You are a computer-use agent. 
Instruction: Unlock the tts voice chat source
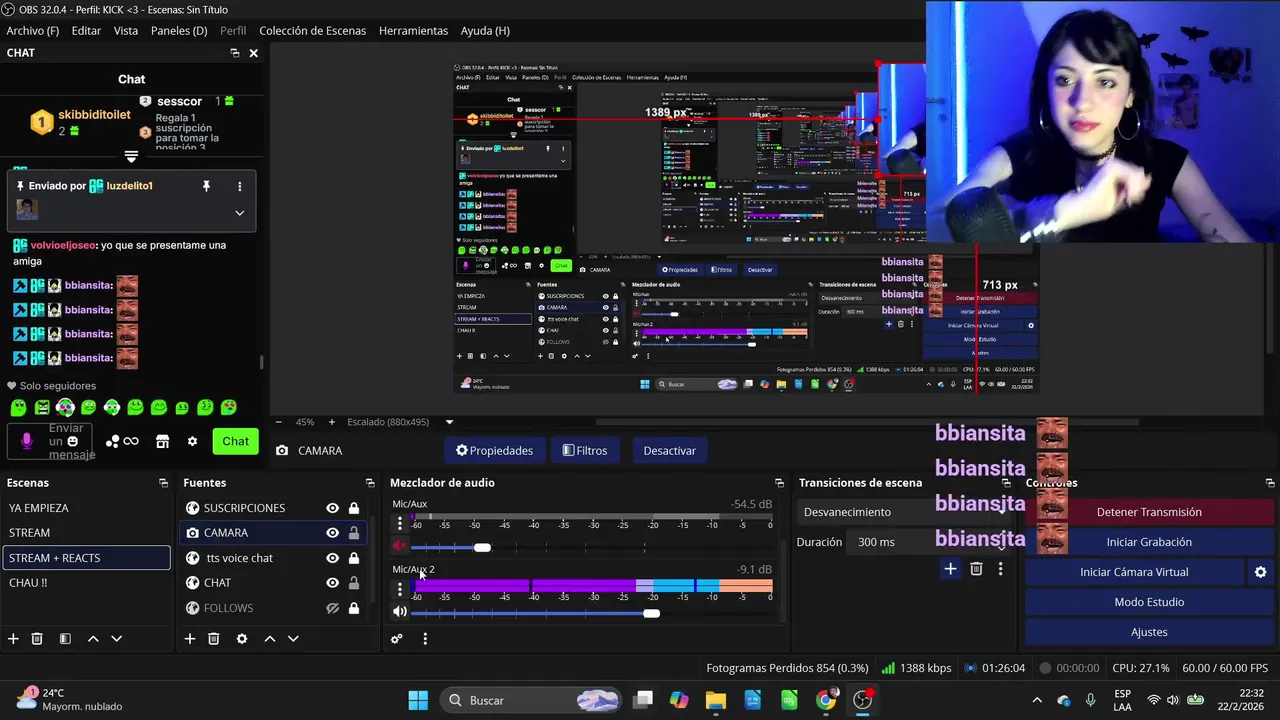point(353,558)
